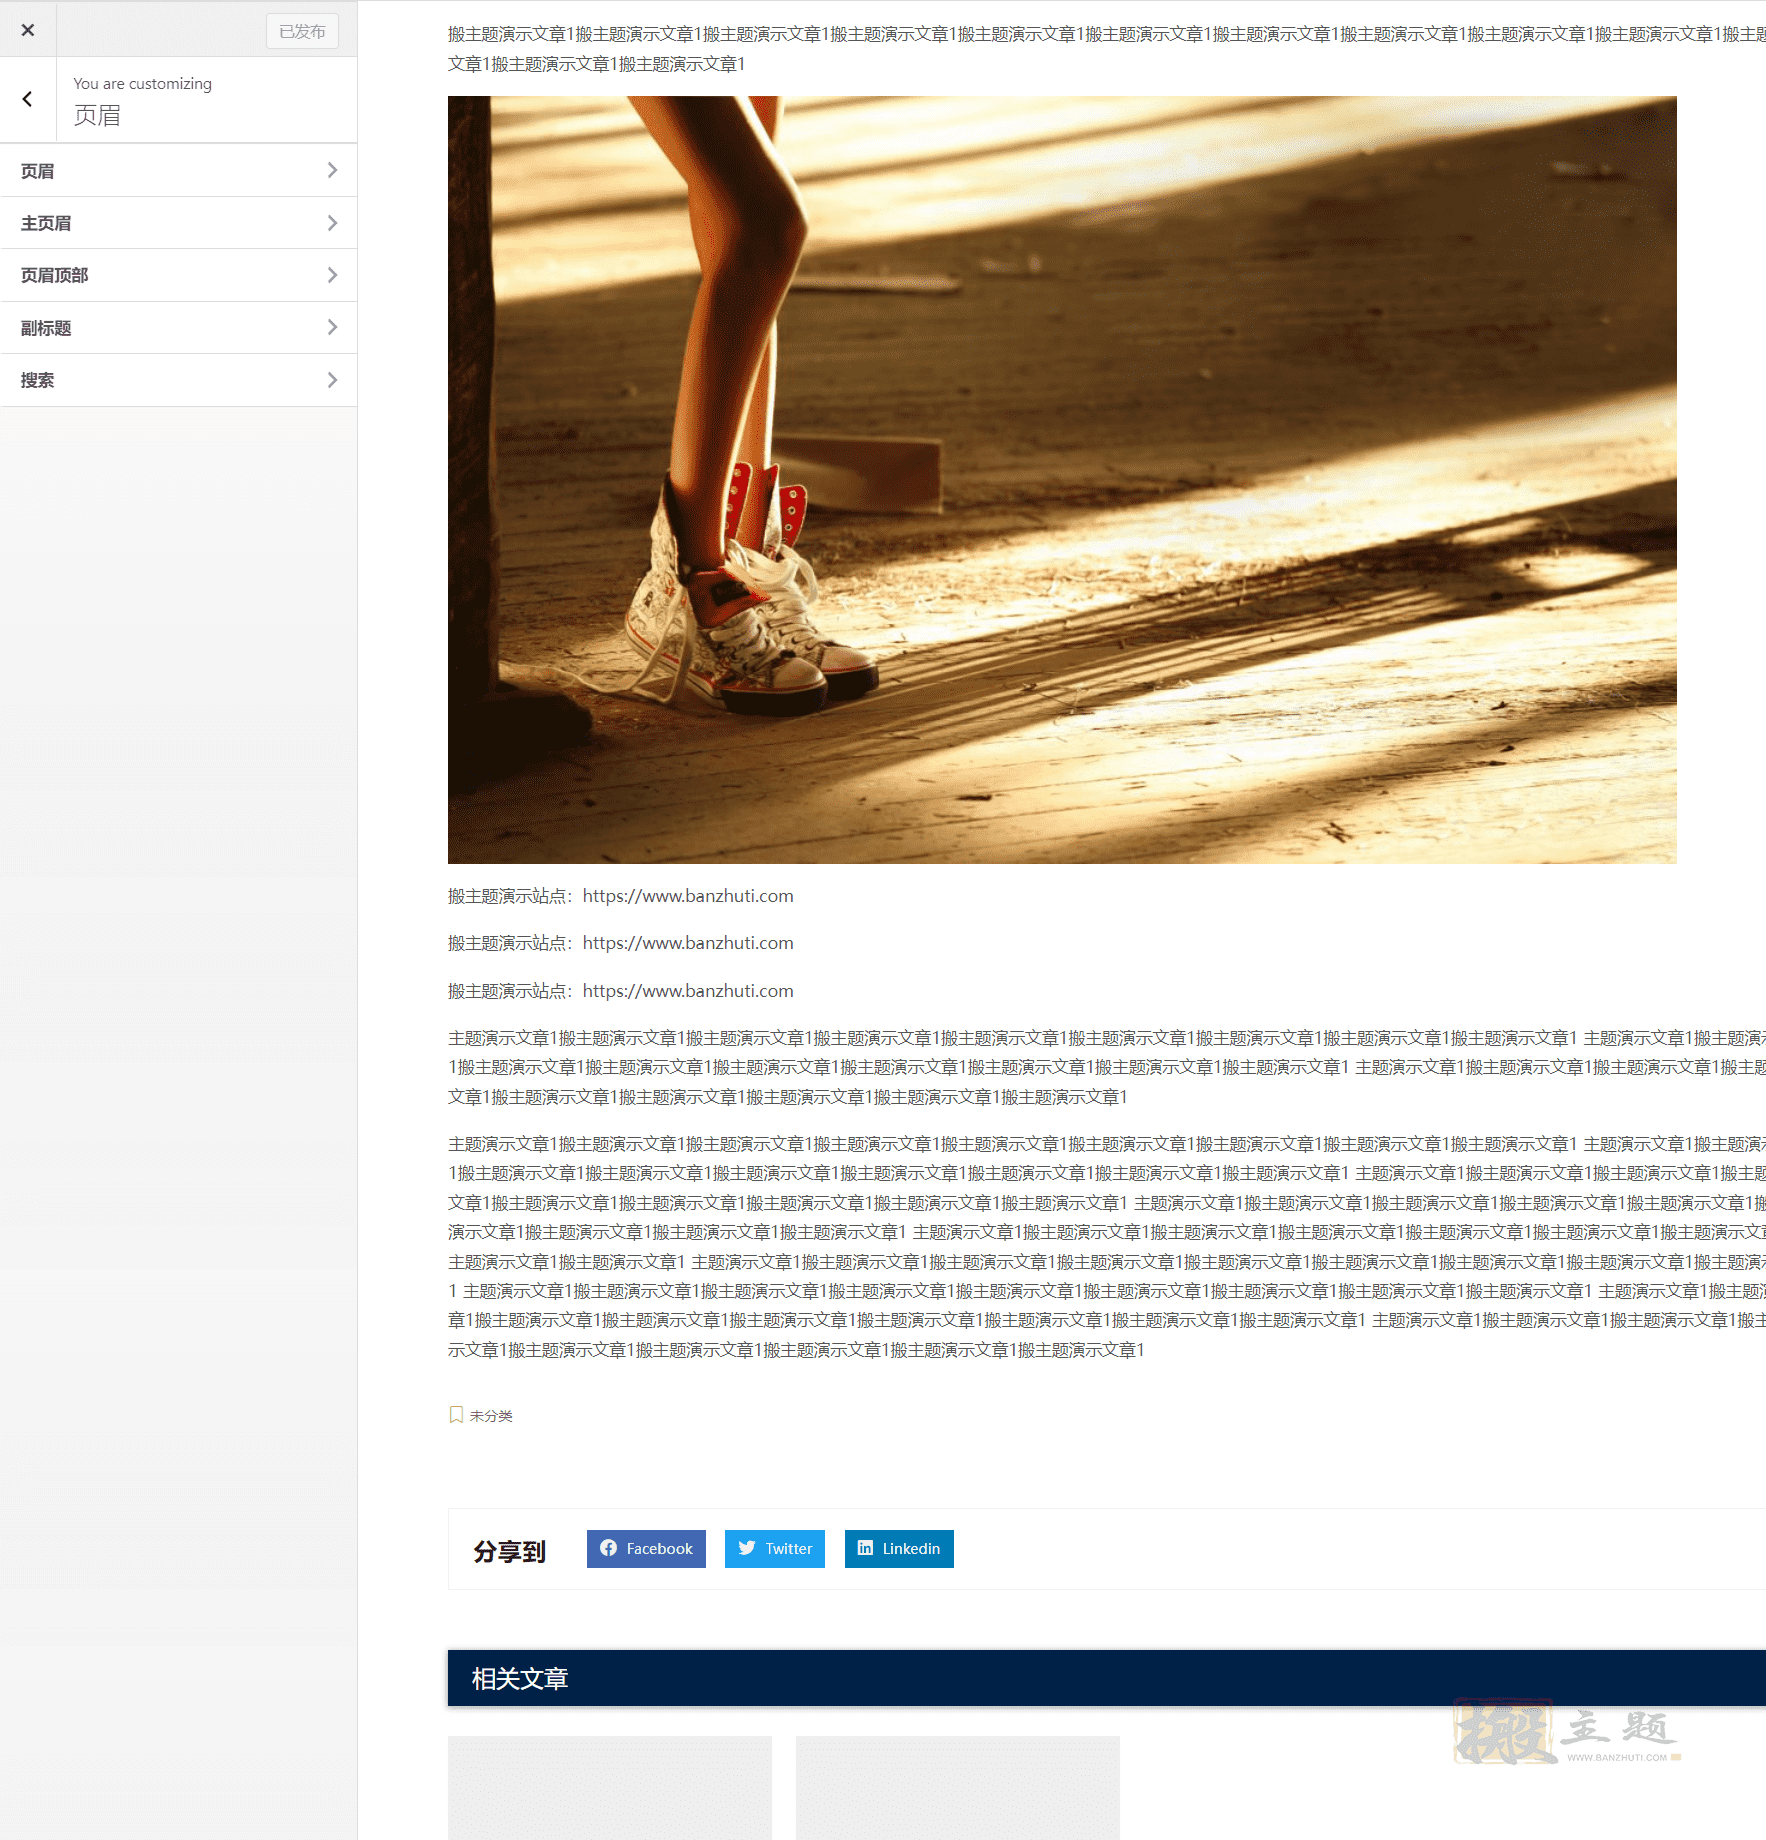Open the 主页眉 section
Screen dimensions: 1766x1840
point(179,223)
